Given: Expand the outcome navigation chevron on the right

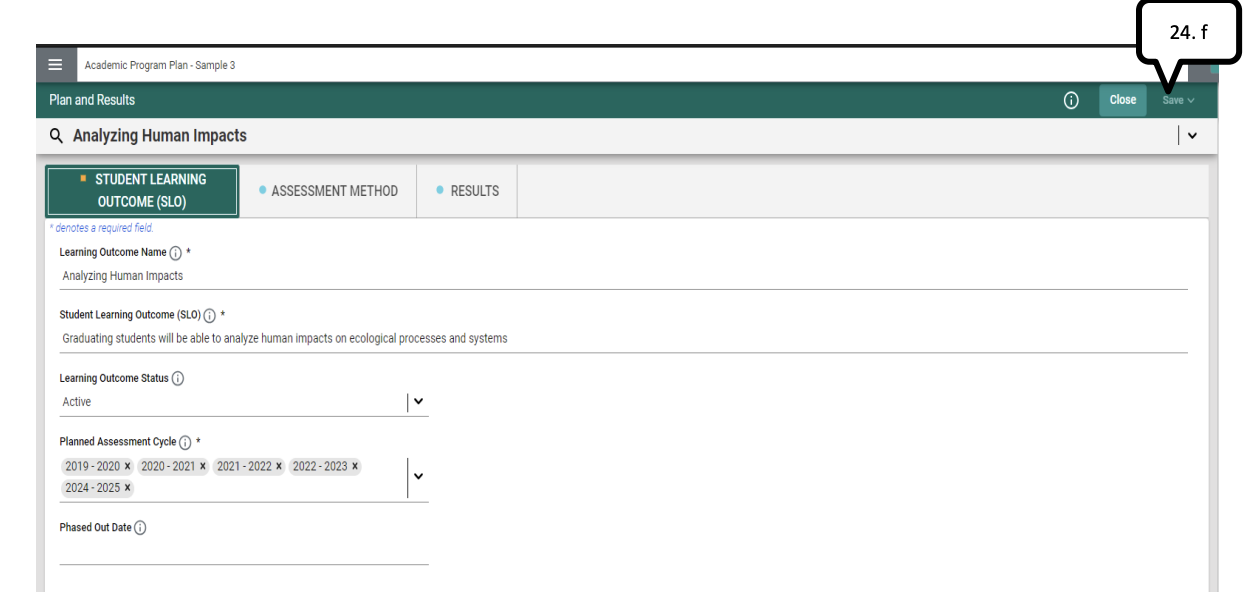Looking at the screenshot, I should 1193,135.
